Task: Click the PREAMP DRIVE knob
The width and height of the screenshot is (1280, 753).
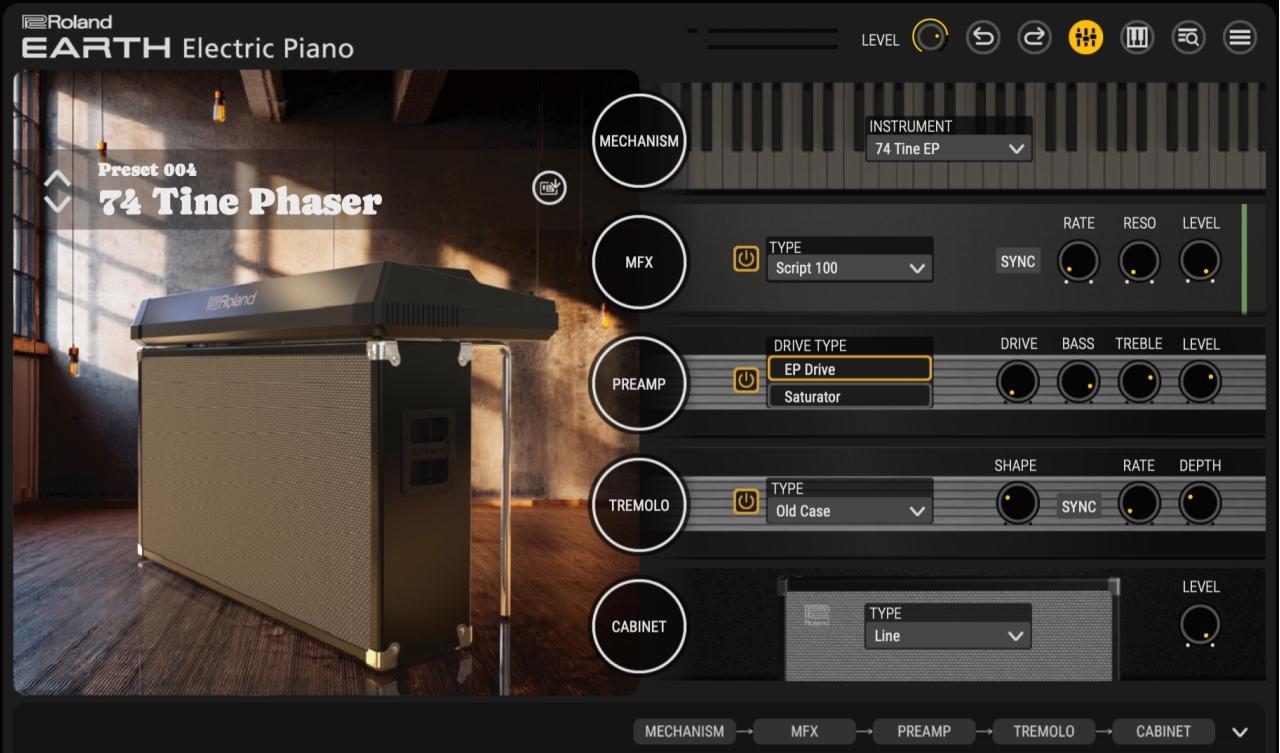Action: tap(1018, 382)
